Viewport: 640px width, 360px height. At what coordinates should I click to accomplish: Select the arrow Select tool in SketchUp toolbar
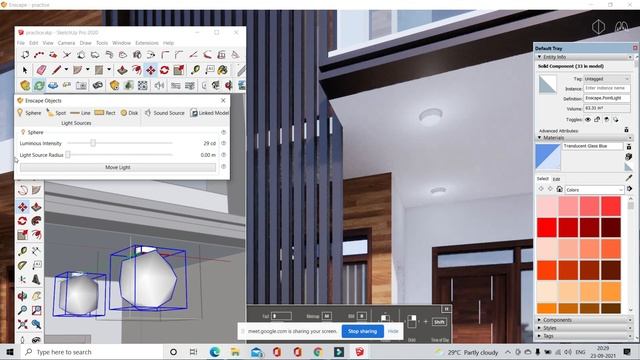point(25,70)
